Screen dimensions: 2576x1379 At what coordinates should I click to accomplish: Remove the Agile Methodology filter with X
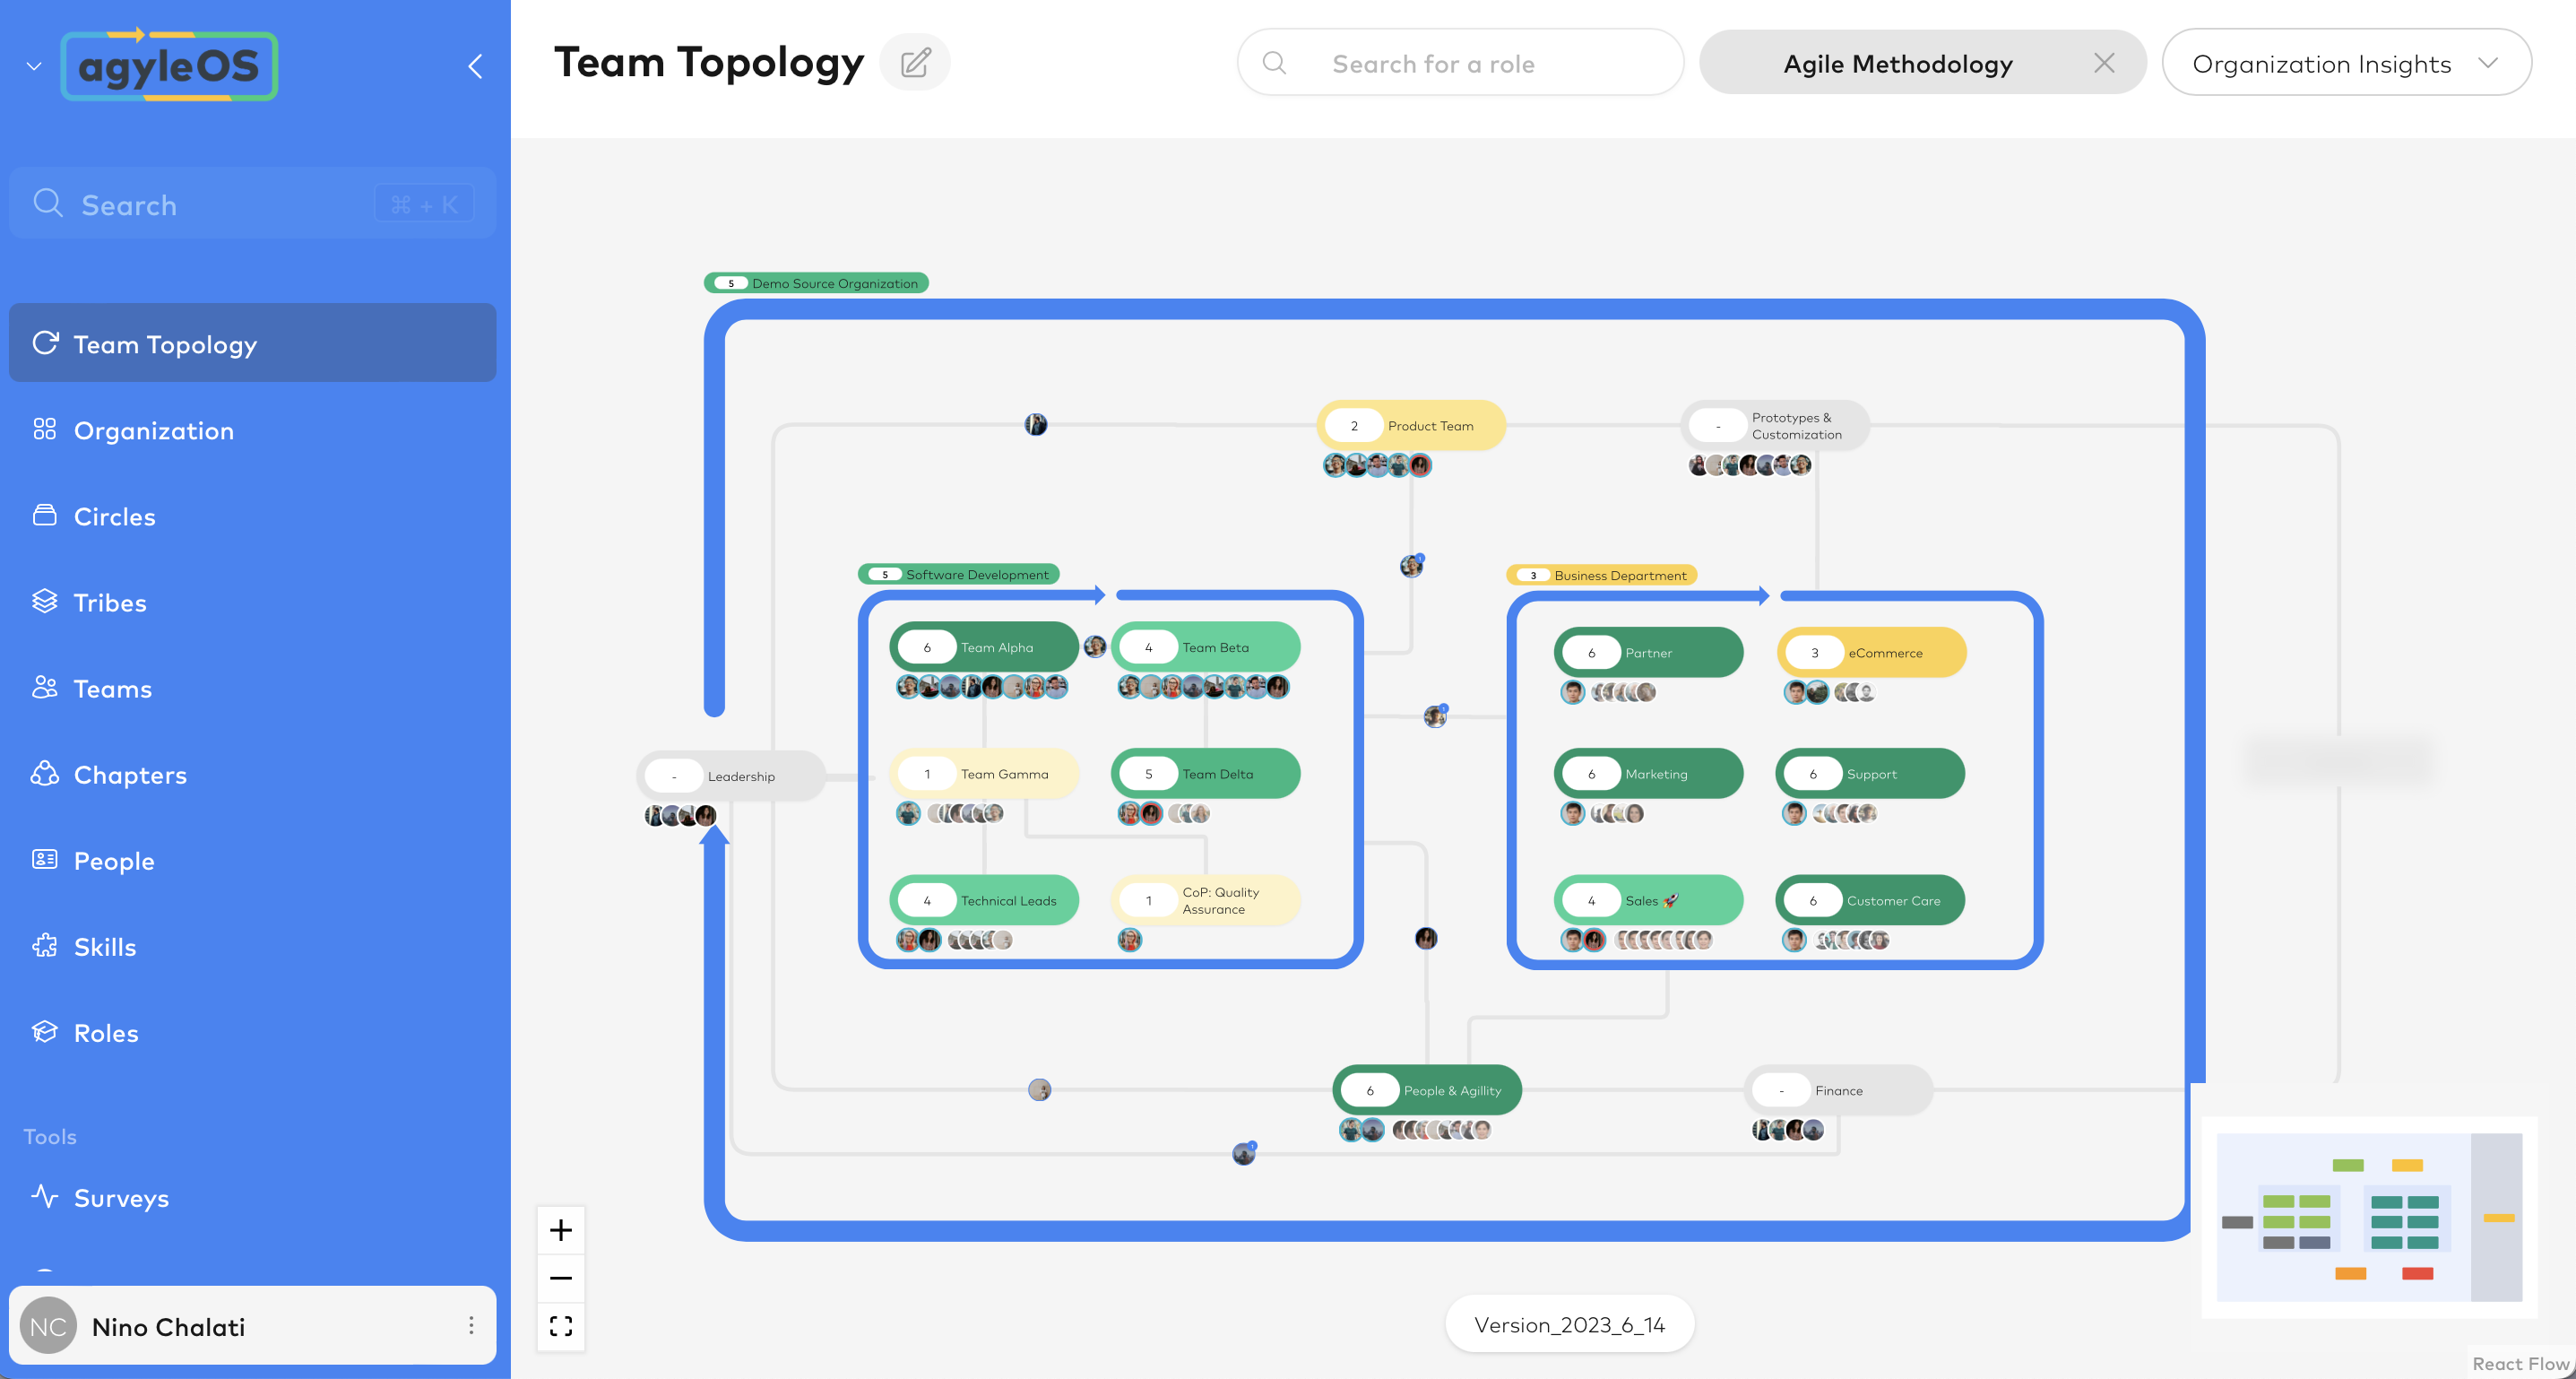[2104, 63]
